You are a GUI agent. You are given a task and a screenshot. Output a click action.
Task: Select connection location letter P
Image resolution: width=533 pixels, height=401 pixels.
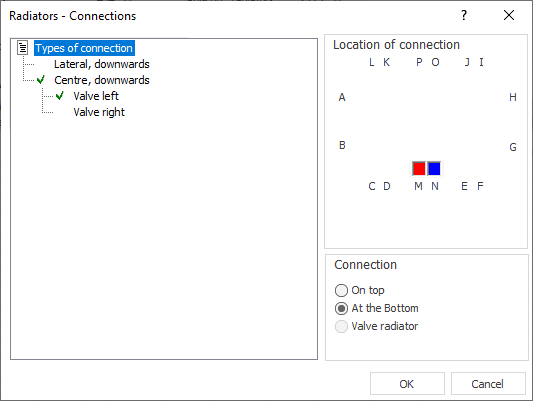(x=419, y=62)
